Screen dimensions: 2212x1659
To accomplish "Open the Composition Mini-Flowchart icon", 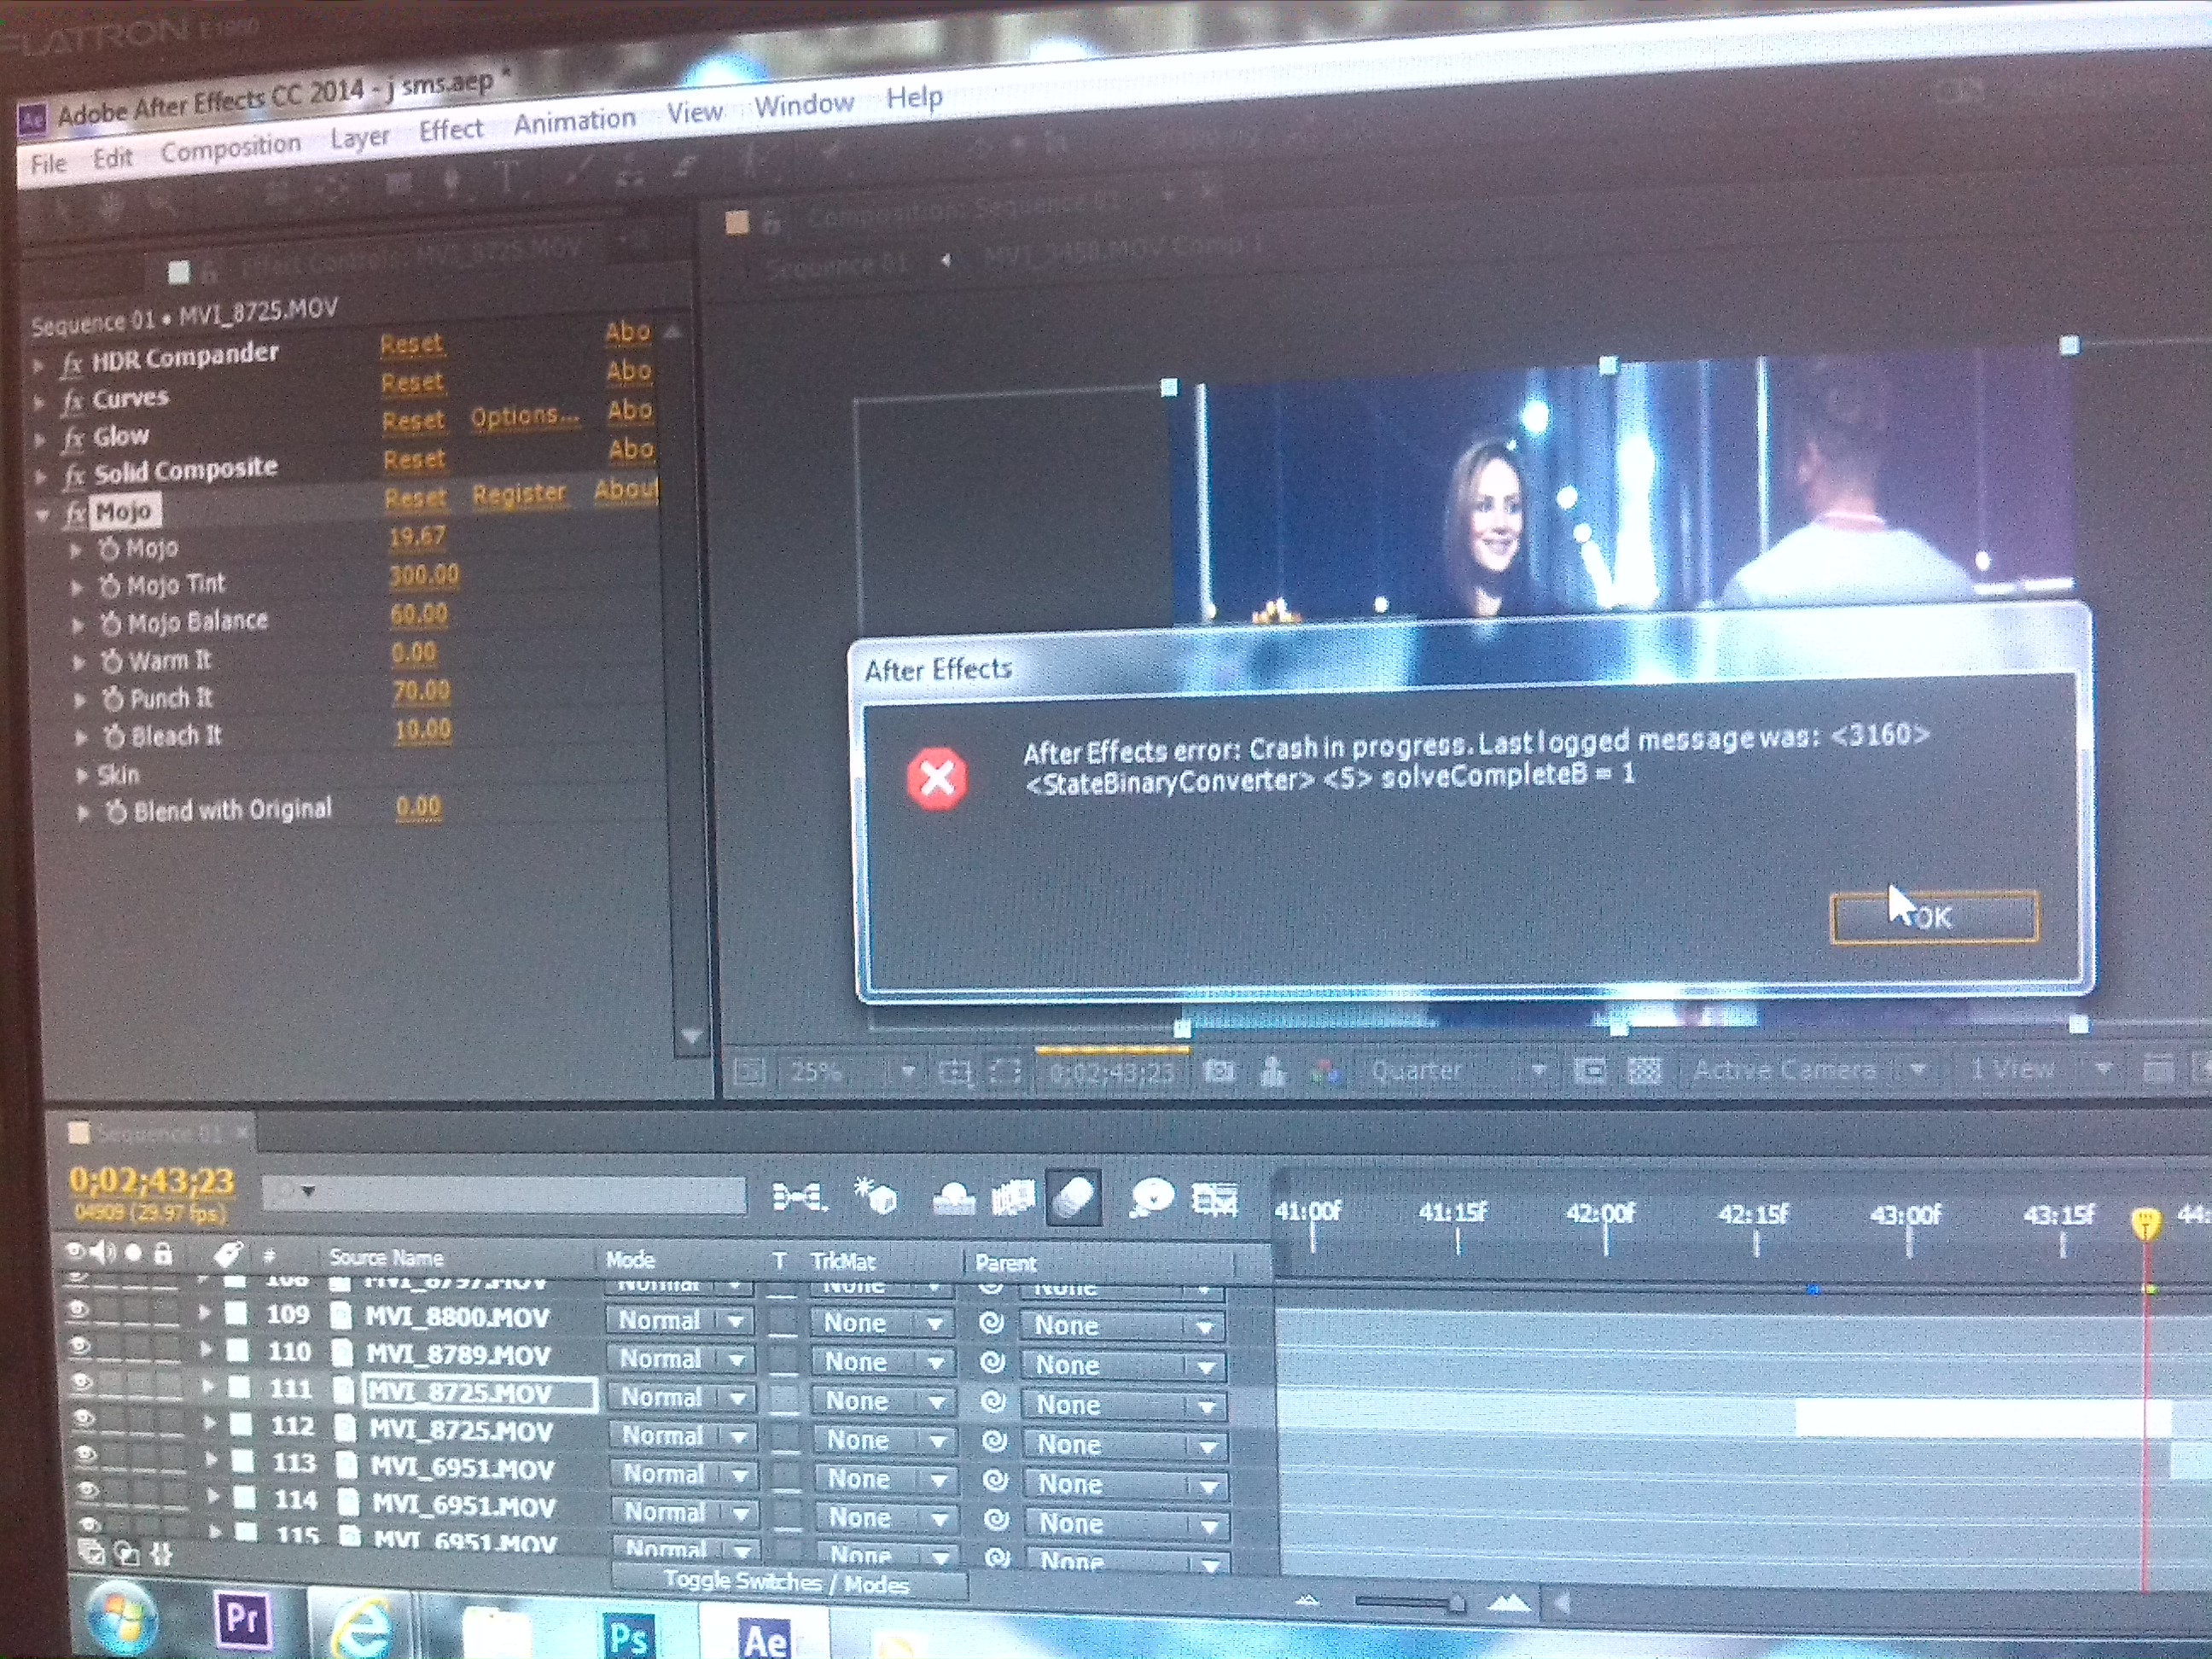I will (x=799, y=1196).
